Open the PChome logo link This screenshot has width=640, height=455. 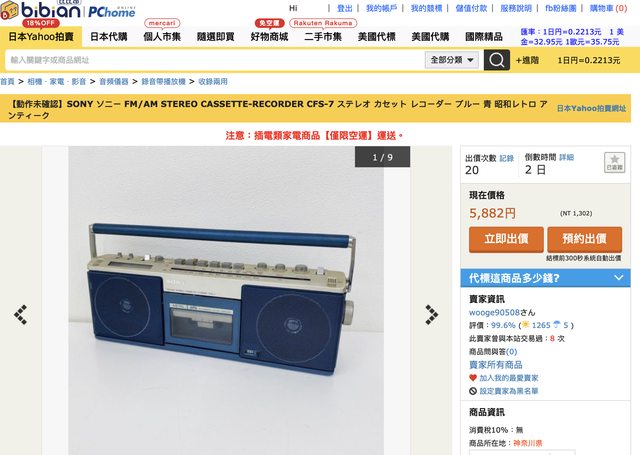tap(111, 11)
